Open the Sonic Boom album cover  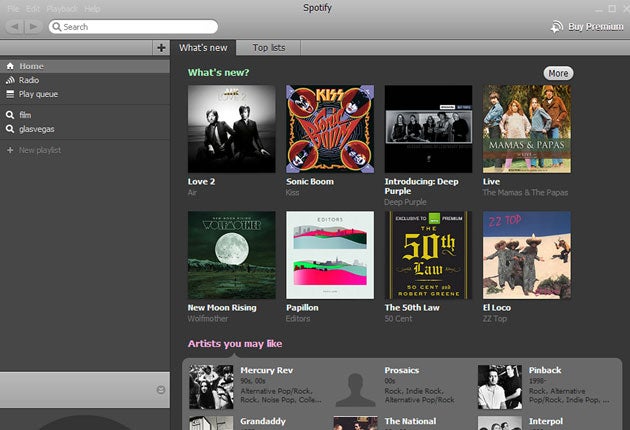pos(329,129)
